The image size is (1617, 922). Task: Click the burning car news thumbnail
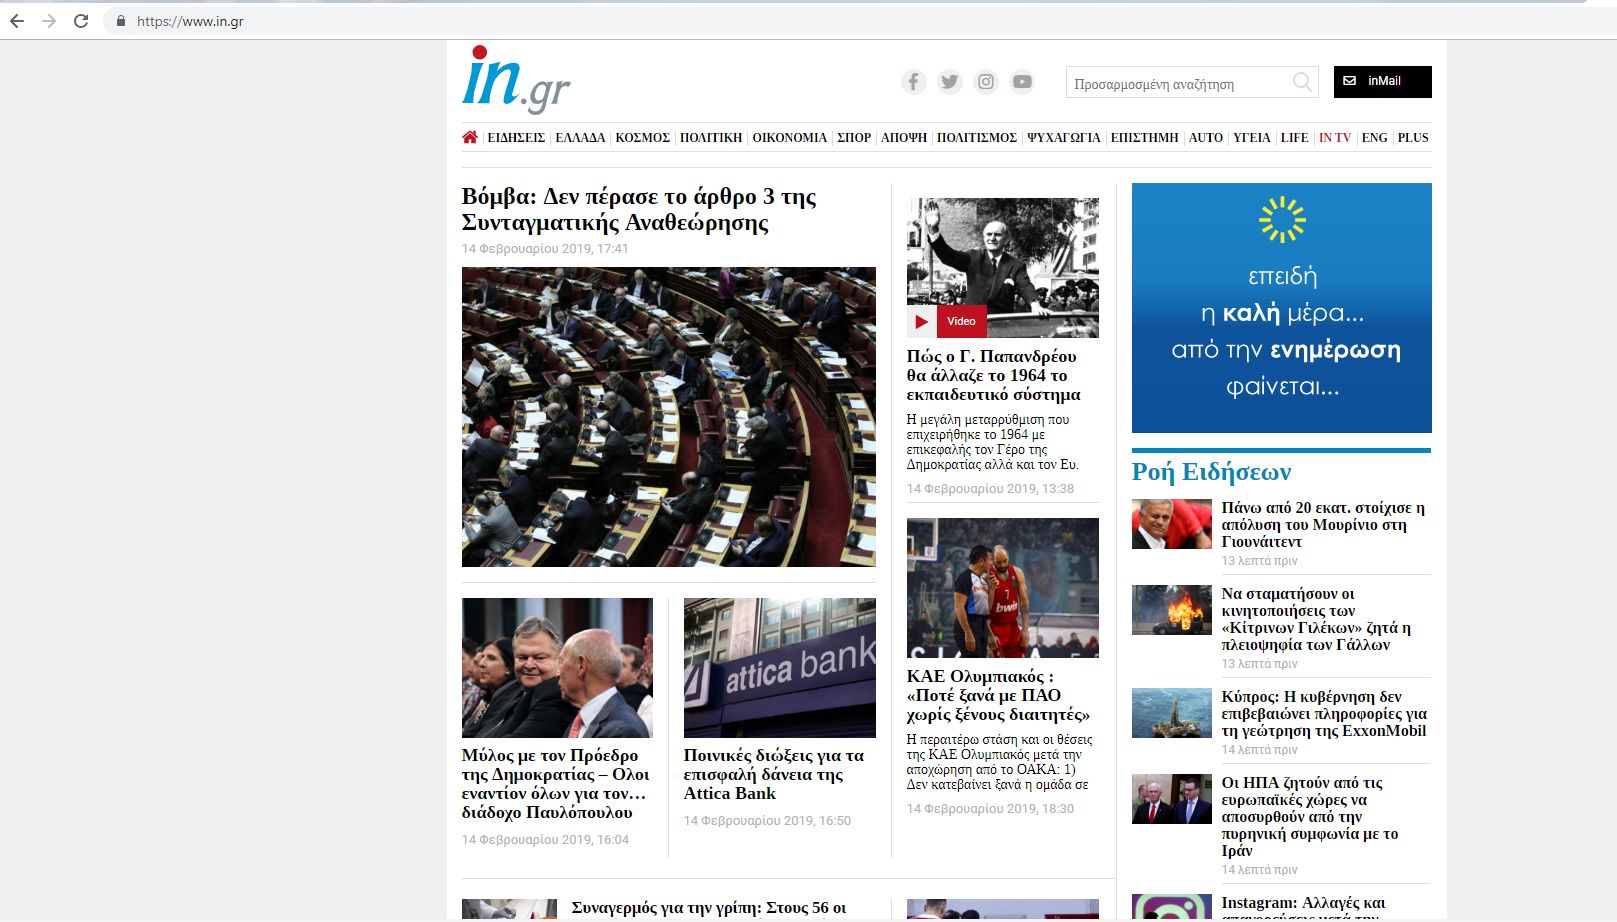click(1172, 610)
